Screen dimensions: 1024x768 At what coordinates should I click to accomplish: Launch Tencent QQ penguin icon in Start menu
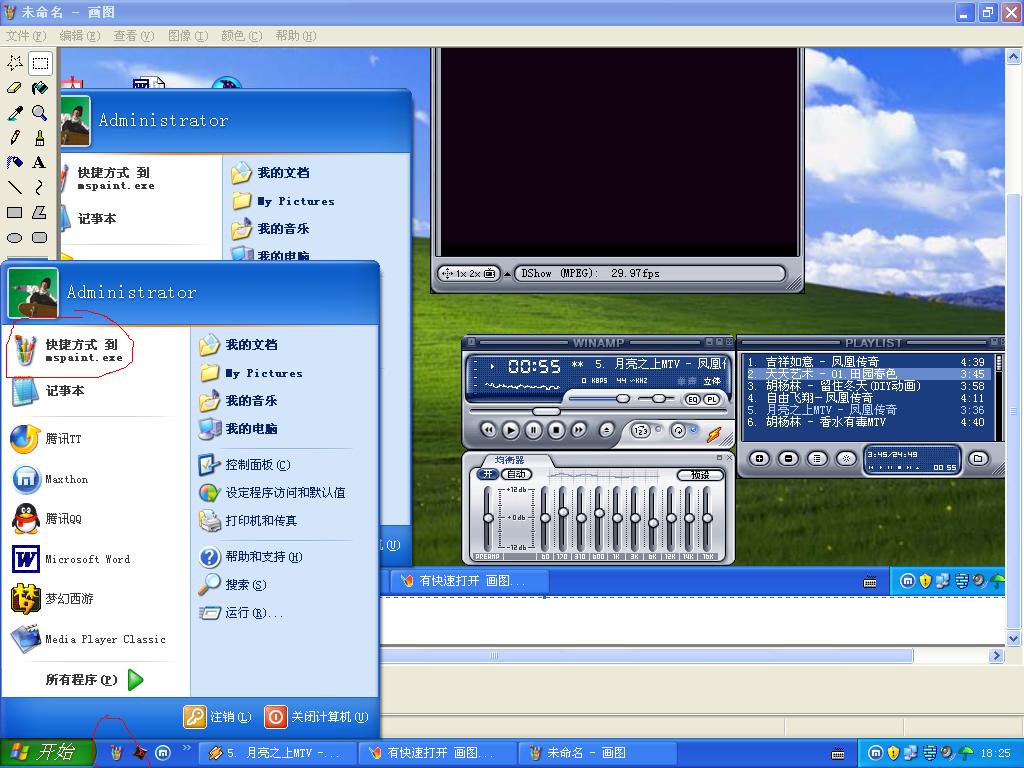coord(26,519)
